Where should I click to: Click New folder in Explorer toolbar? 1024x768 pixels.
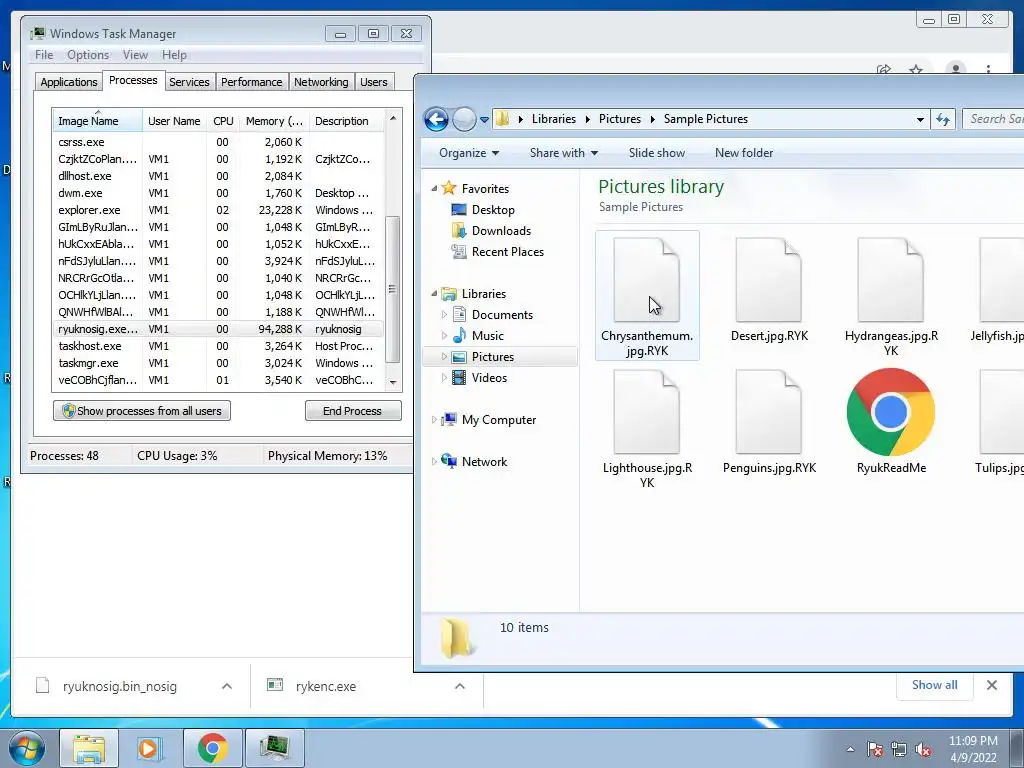pos(744,153)
